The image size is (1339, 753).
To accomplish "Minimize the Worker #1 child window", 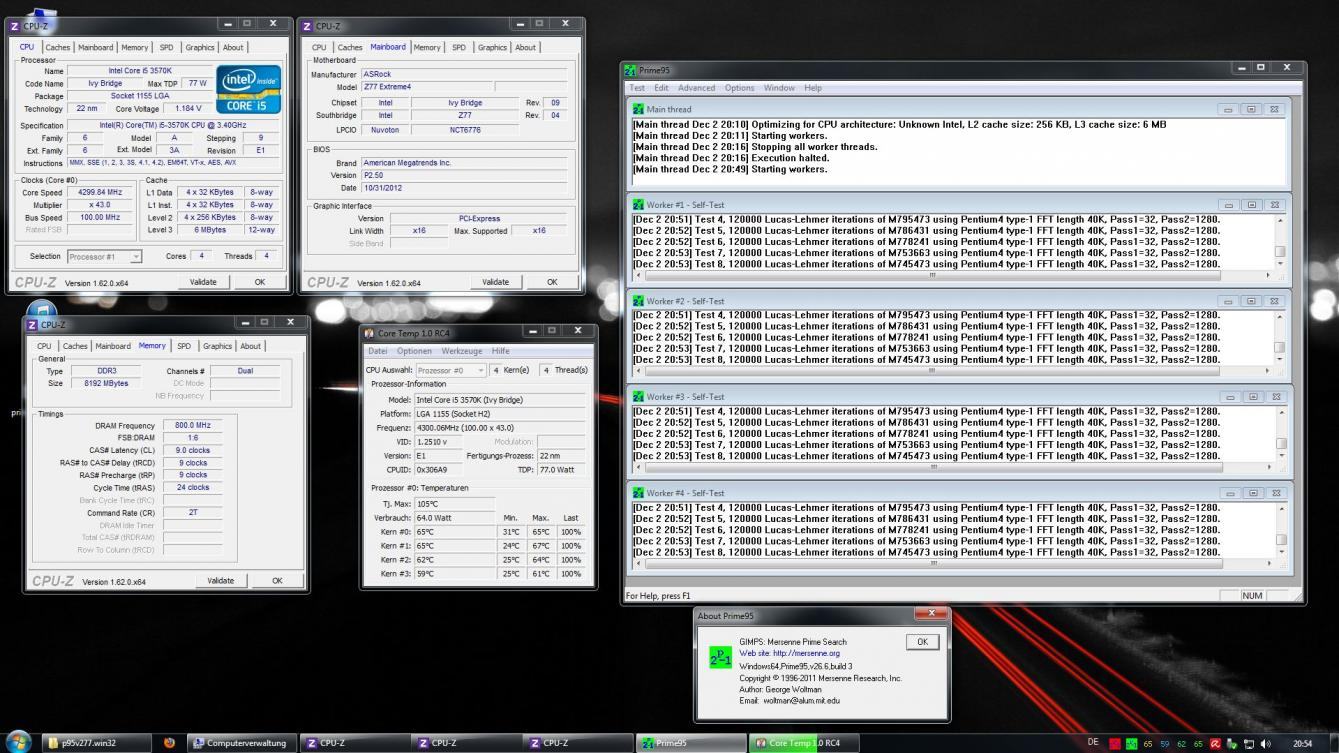I will [1228, 205].
